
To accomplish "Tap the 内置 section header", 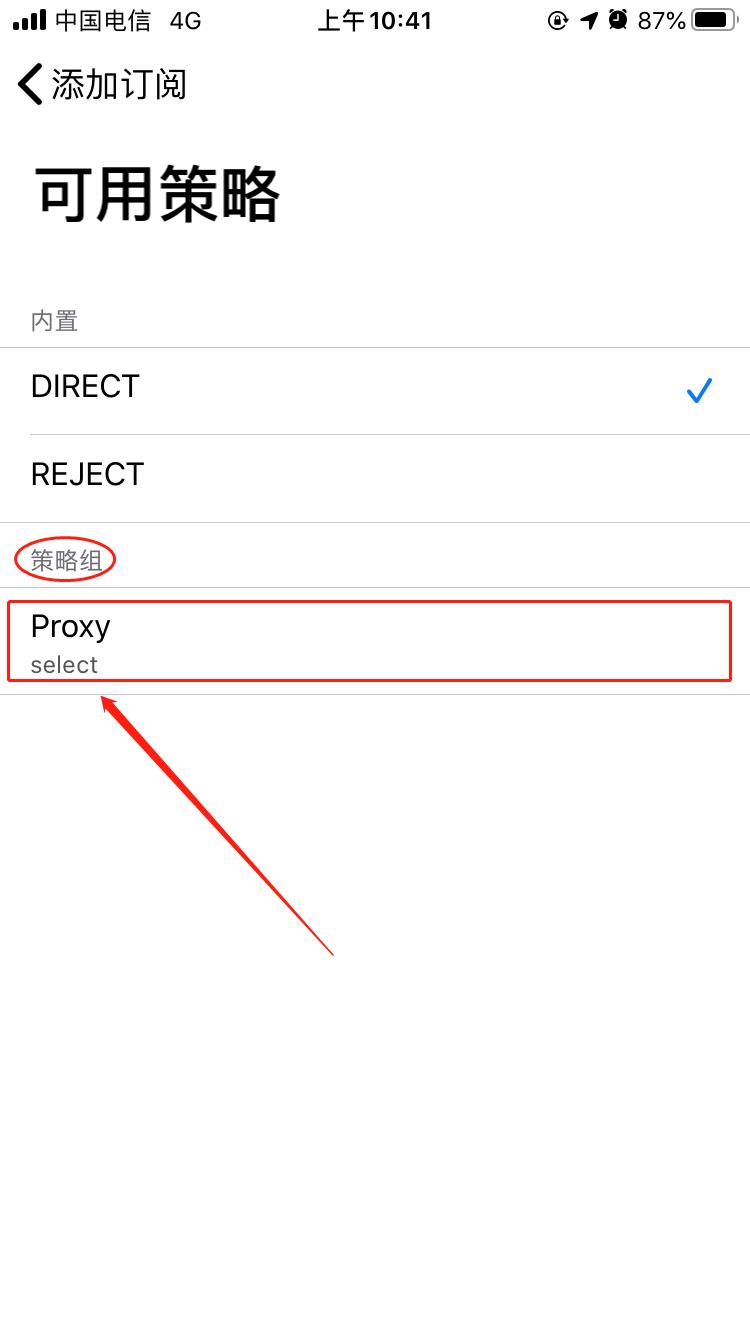I will (54, 321).
